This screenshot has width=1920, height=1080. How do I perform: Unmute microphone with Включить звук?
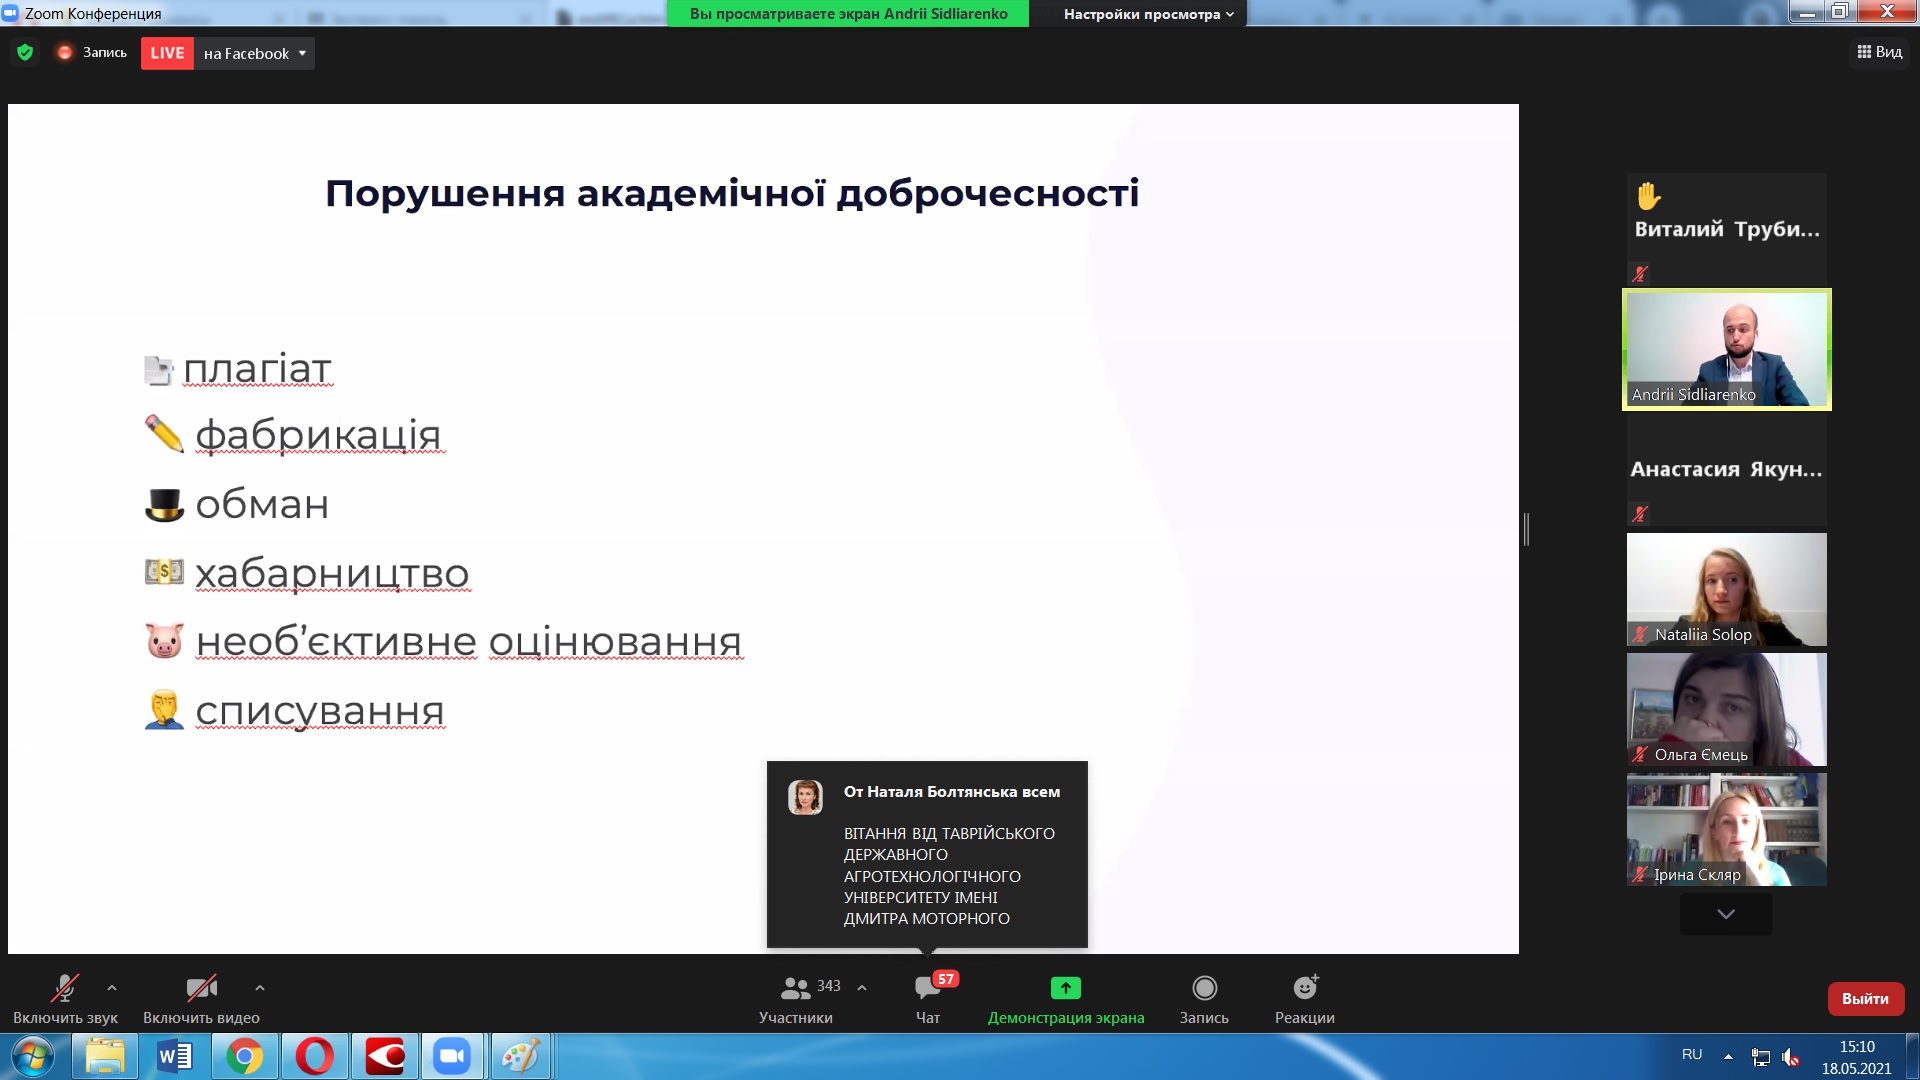(65, 989)
